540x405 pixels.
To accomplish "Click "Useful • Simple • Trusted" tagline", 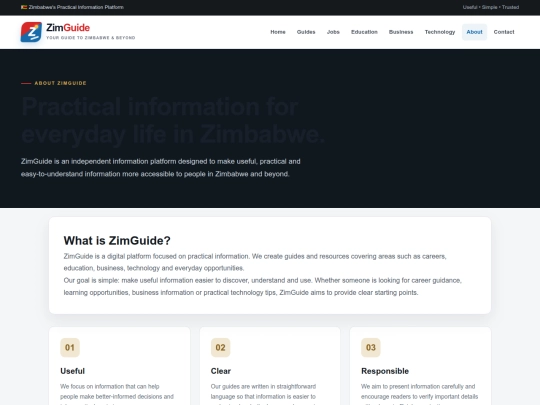I will tap(491, 7).
